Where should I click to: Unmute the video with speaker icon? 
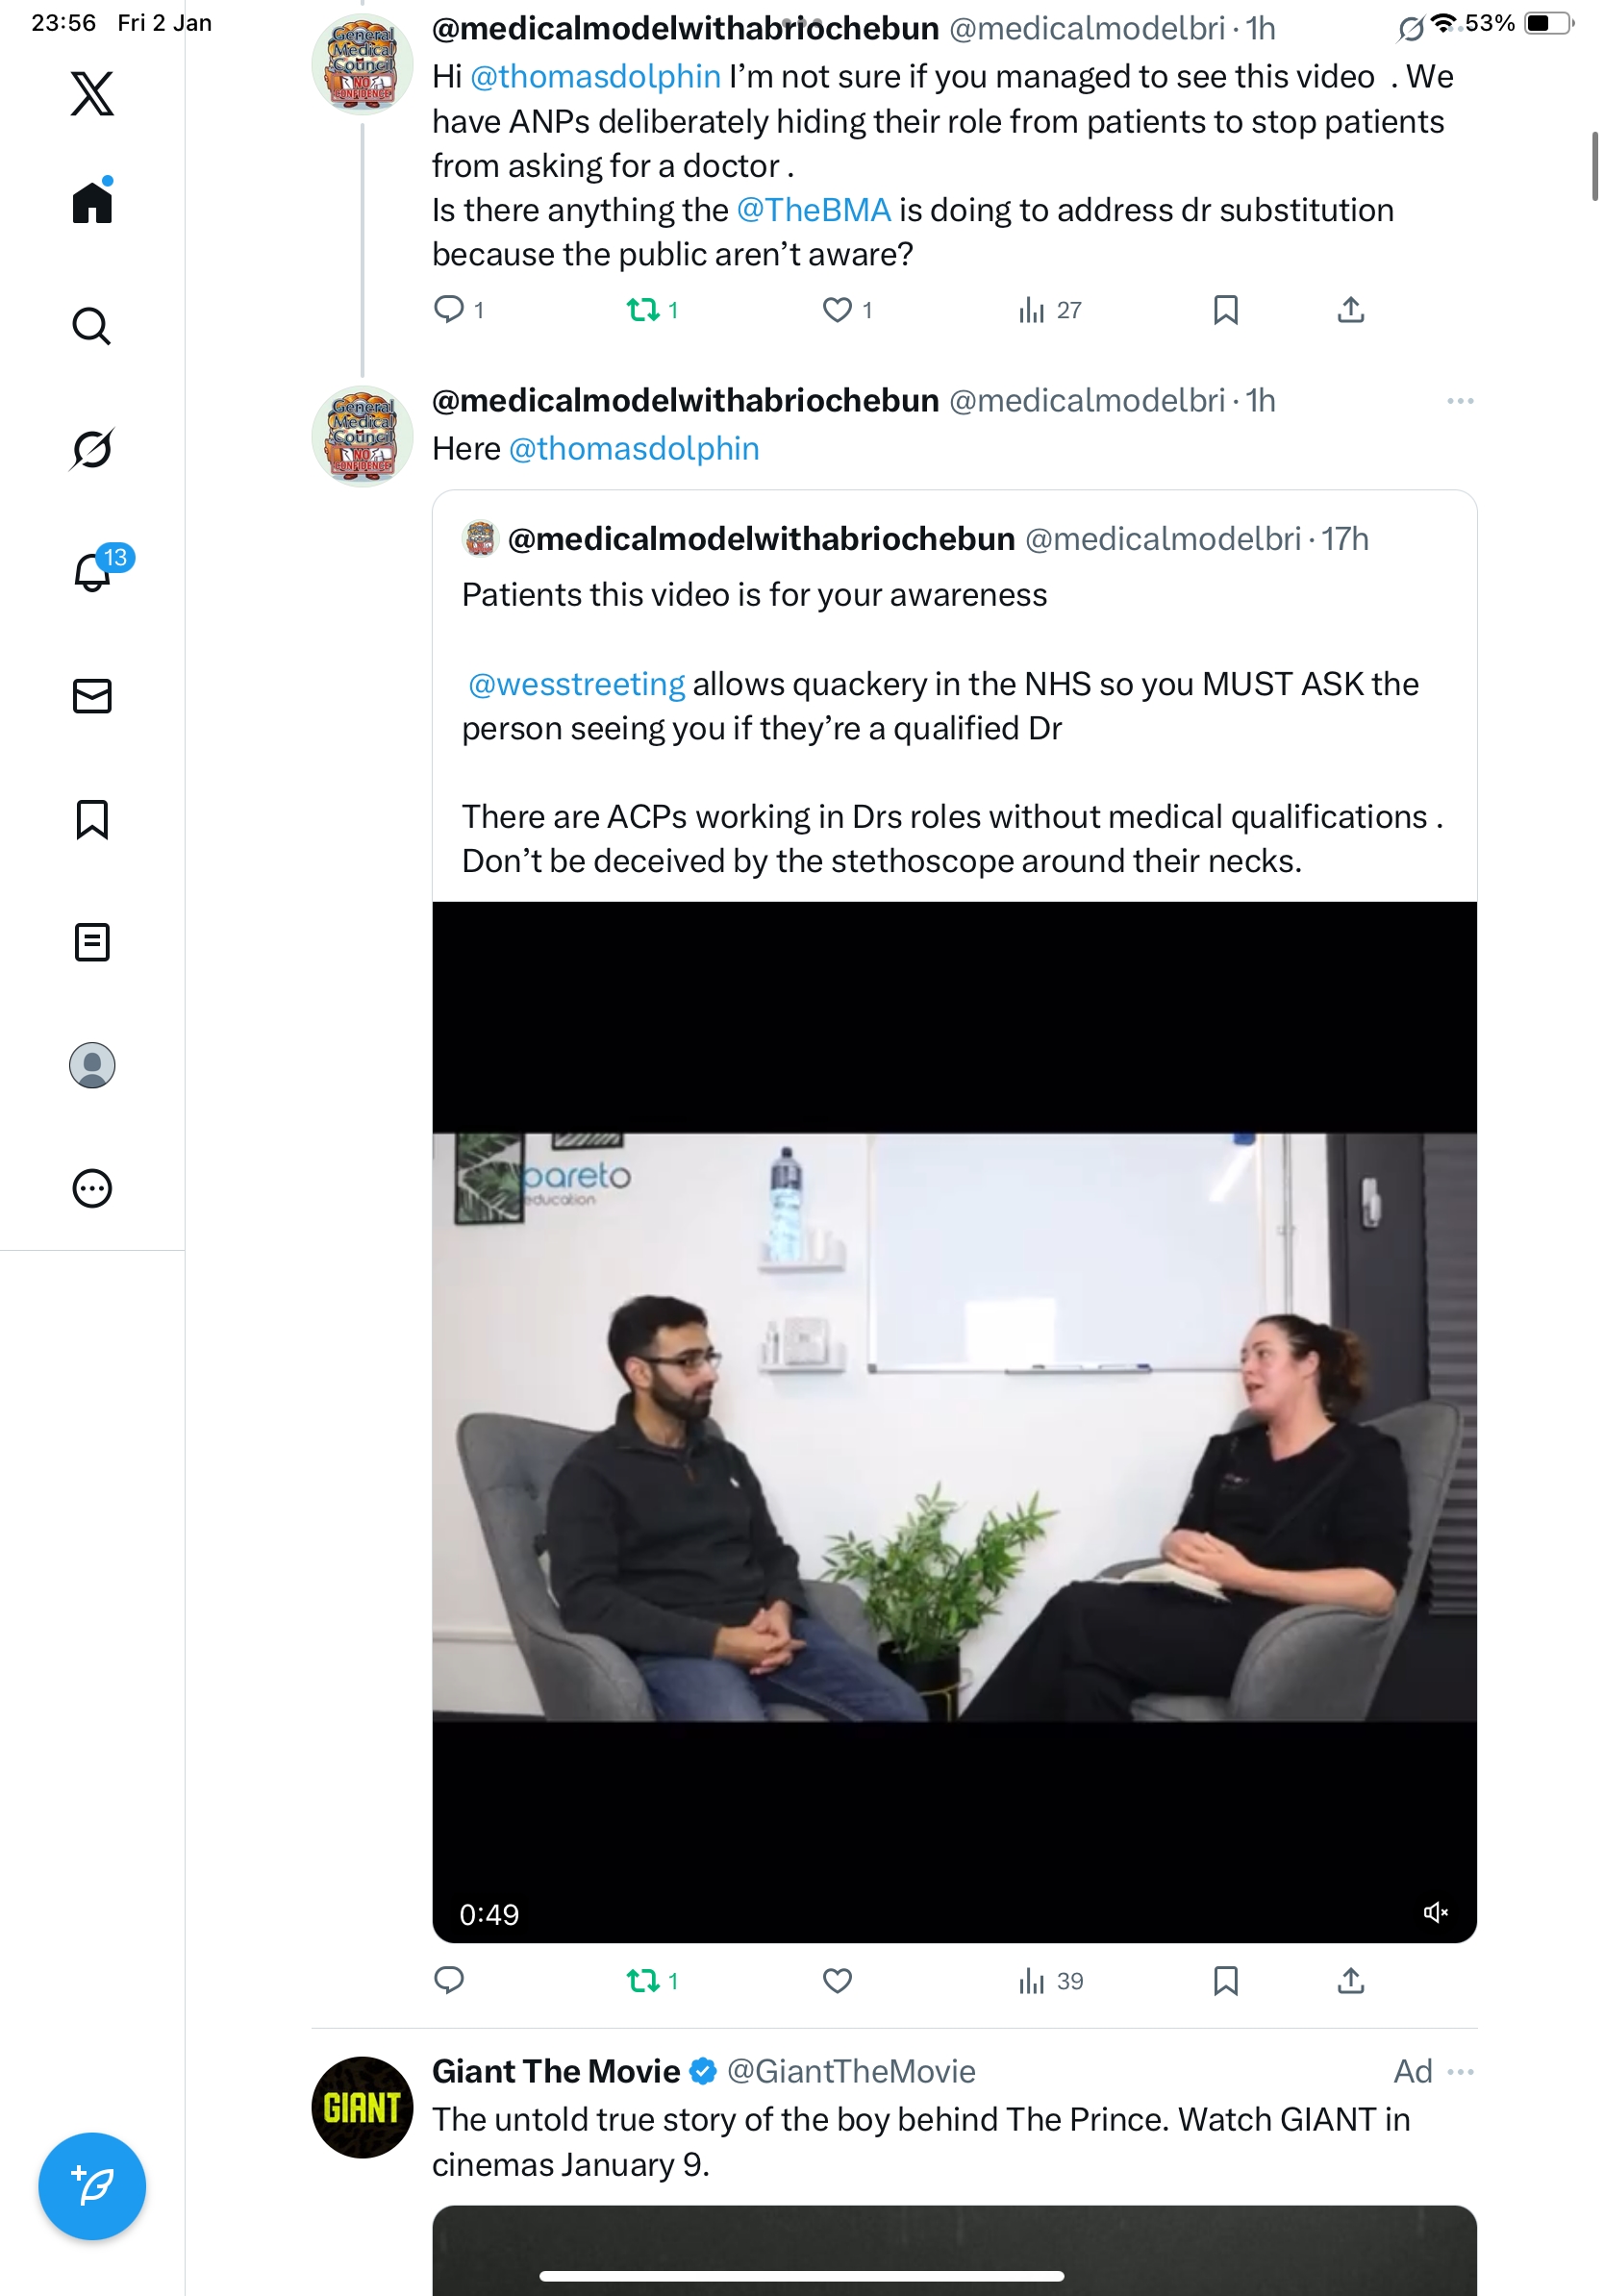click(x=1435, y=1912)
